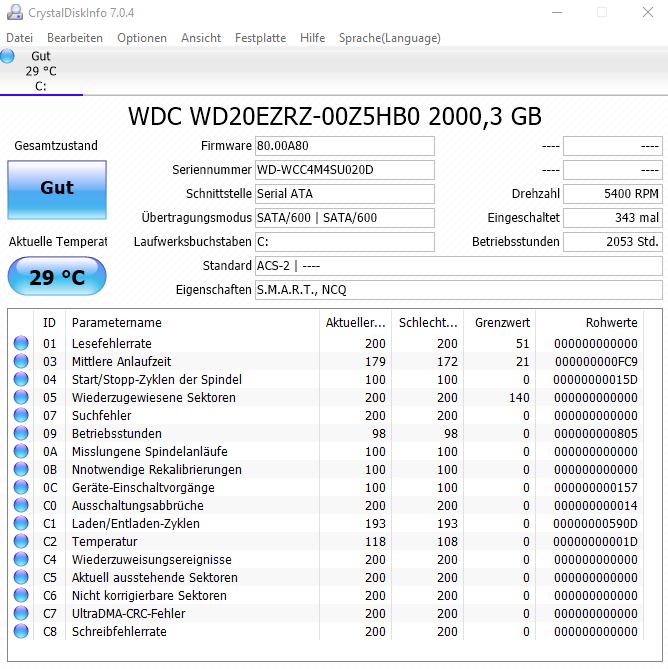The width and height of the screenshot is (668, 669).
Task: Select the UltraDMA-CRC-Fehler parameter name
Action: [x=128, y=614]
